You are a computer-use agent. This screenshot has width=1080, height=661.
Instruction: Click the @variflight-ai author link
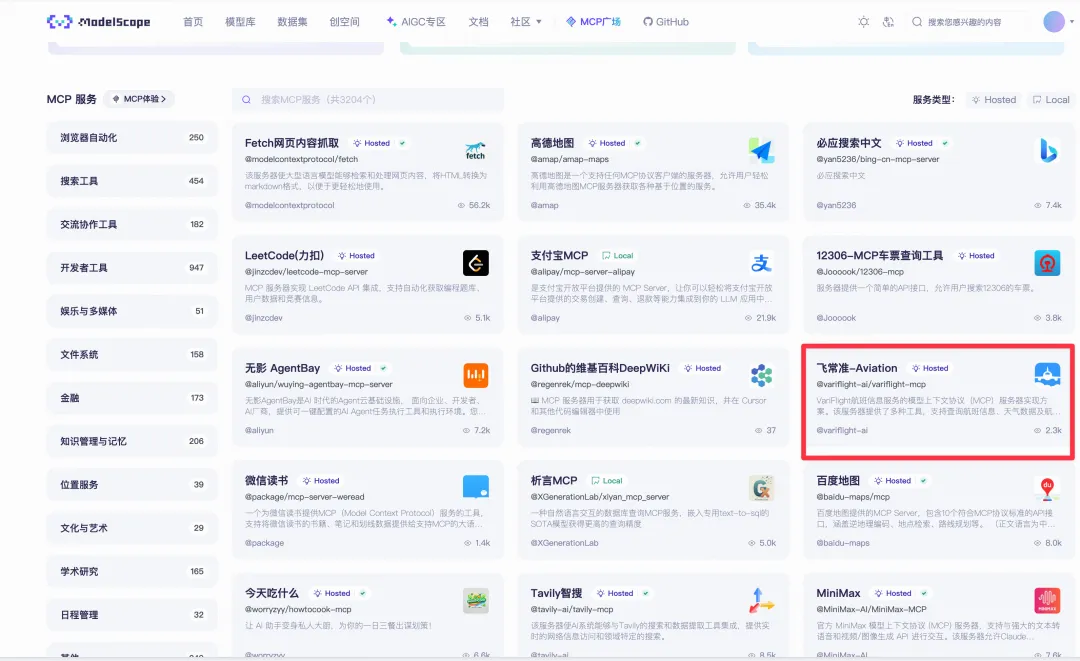point(842,430)
